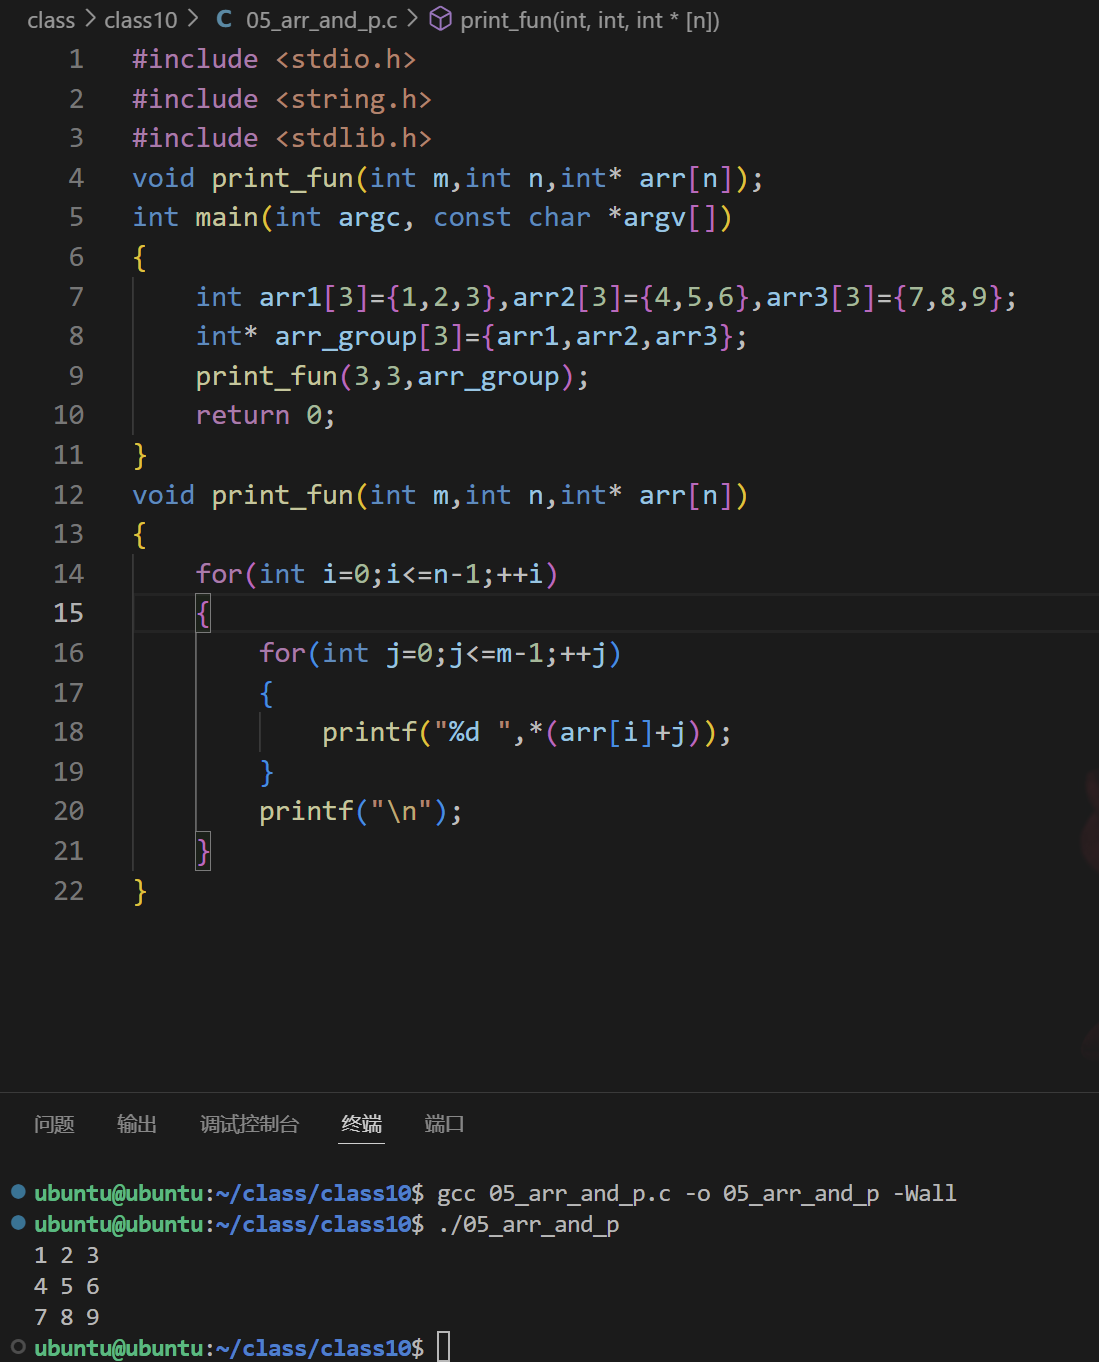
Task: Click the C language file icon in breadcrumb
Action: [224, 20]
